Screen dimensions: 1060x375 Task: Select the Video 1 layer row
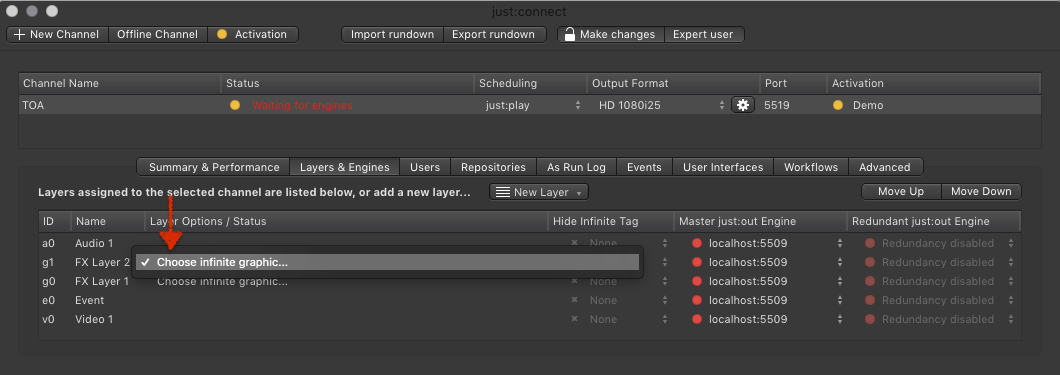tap(529, 319)
